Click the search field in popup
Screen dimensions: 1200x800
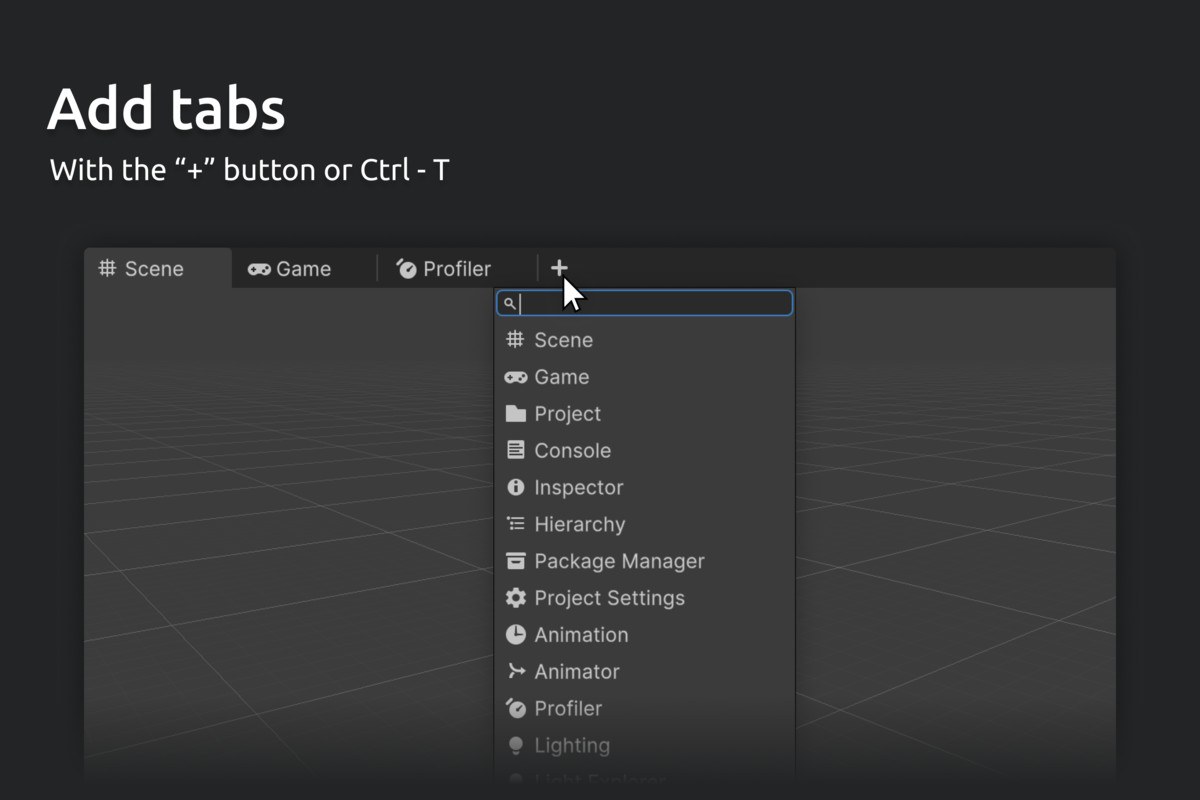645,303
